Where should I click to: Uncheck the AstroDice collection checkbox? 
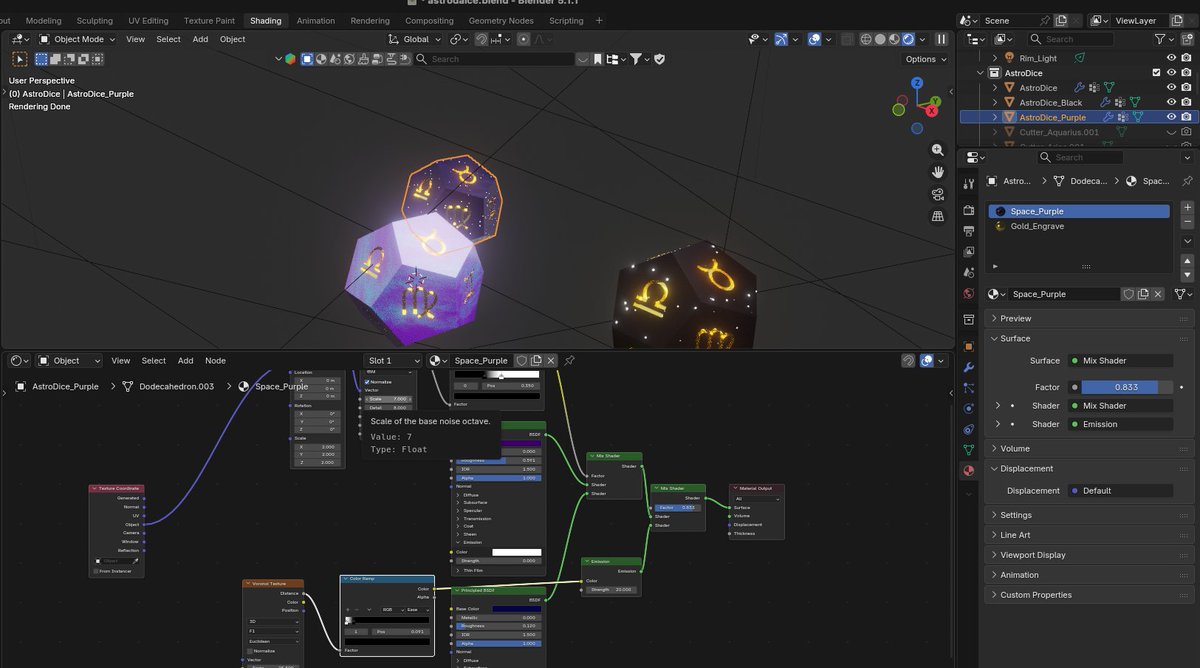click(1157, 73)
